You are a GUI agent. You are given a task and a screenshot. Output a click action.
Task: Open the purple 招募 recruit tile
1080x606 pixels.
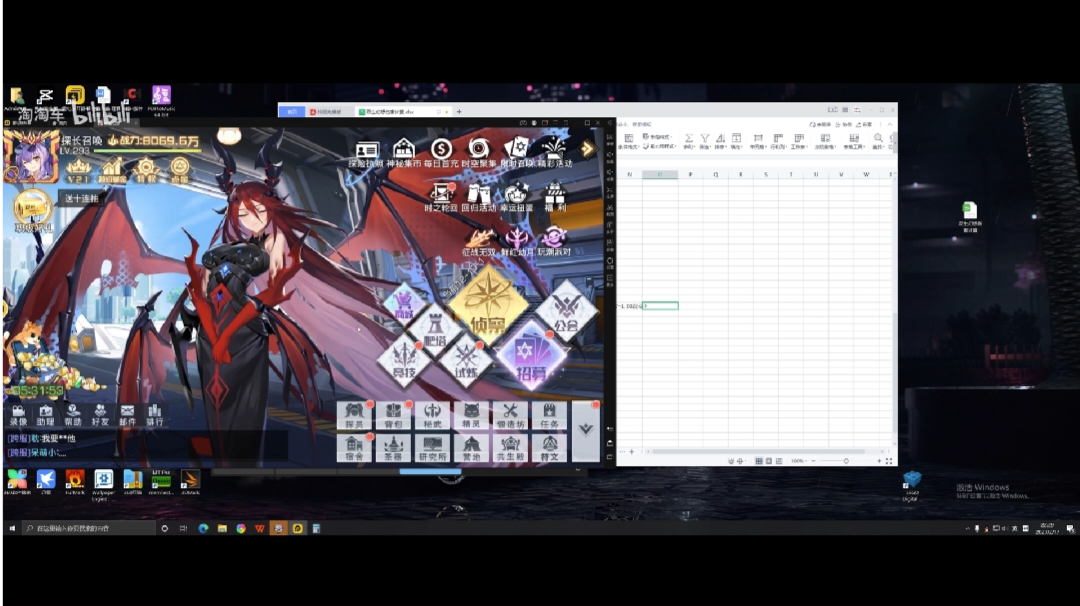click(531, 355)
